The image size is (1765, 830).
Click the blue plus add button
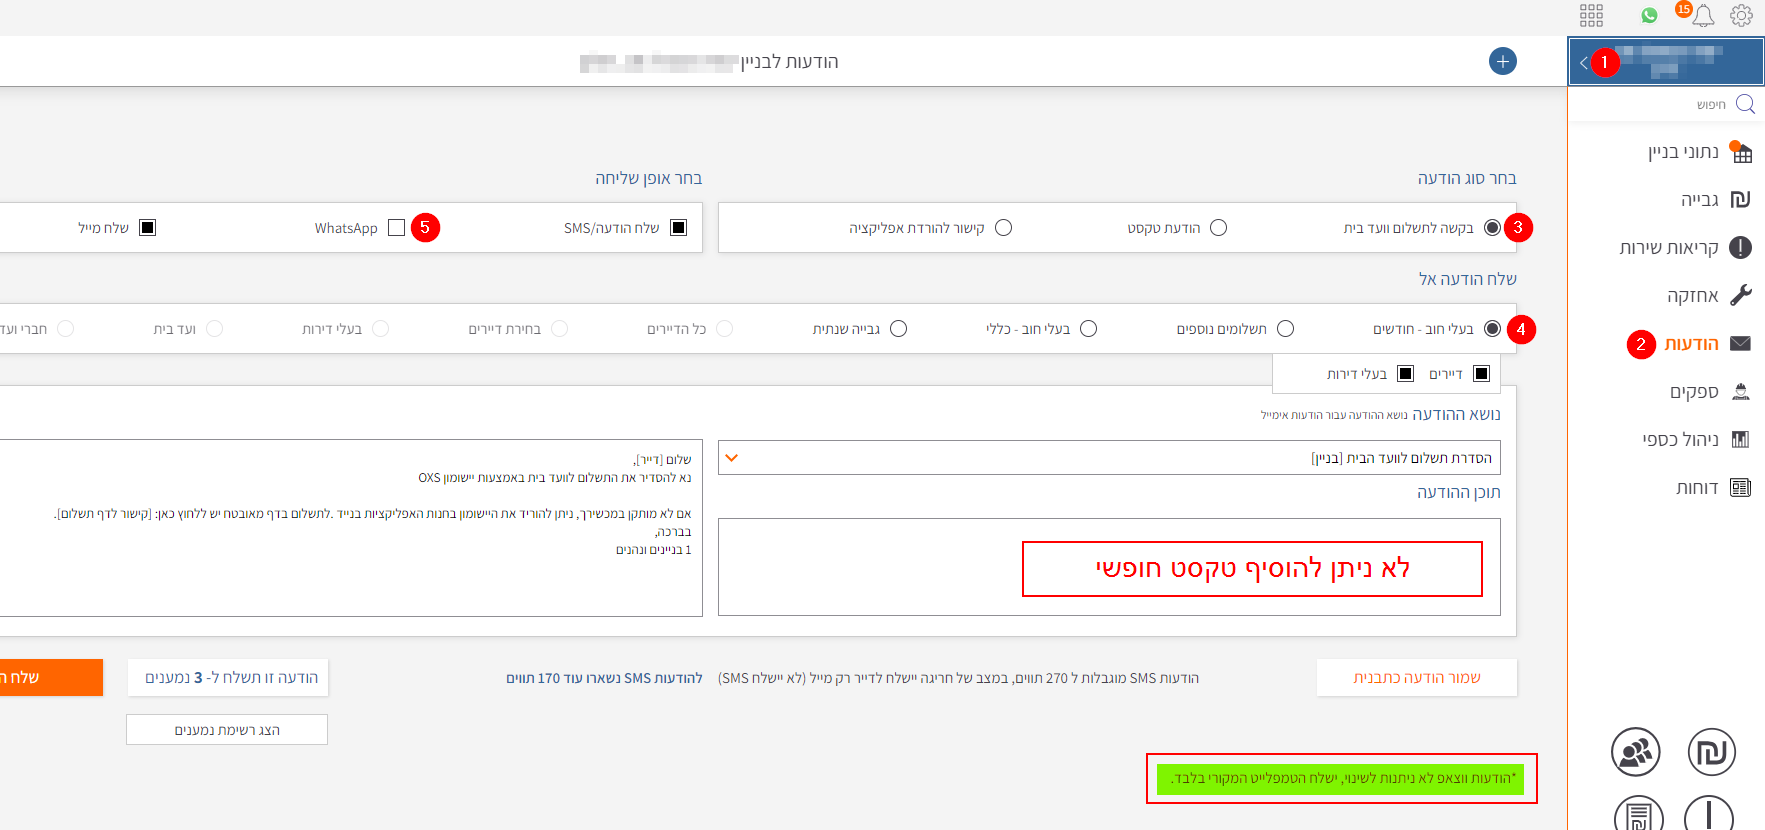1502,61
